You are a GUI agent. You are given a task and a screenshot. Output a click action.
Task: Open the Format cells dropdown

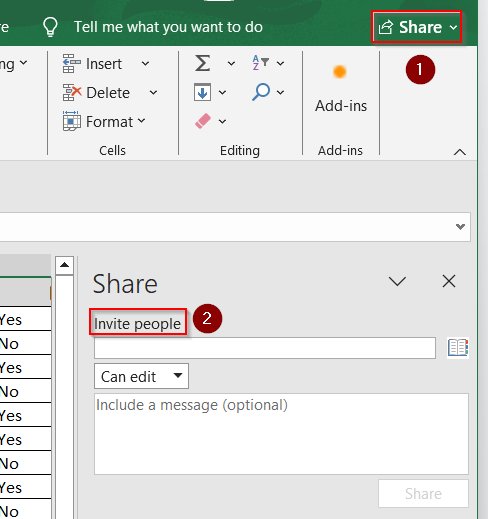click(x=104, y=121)
